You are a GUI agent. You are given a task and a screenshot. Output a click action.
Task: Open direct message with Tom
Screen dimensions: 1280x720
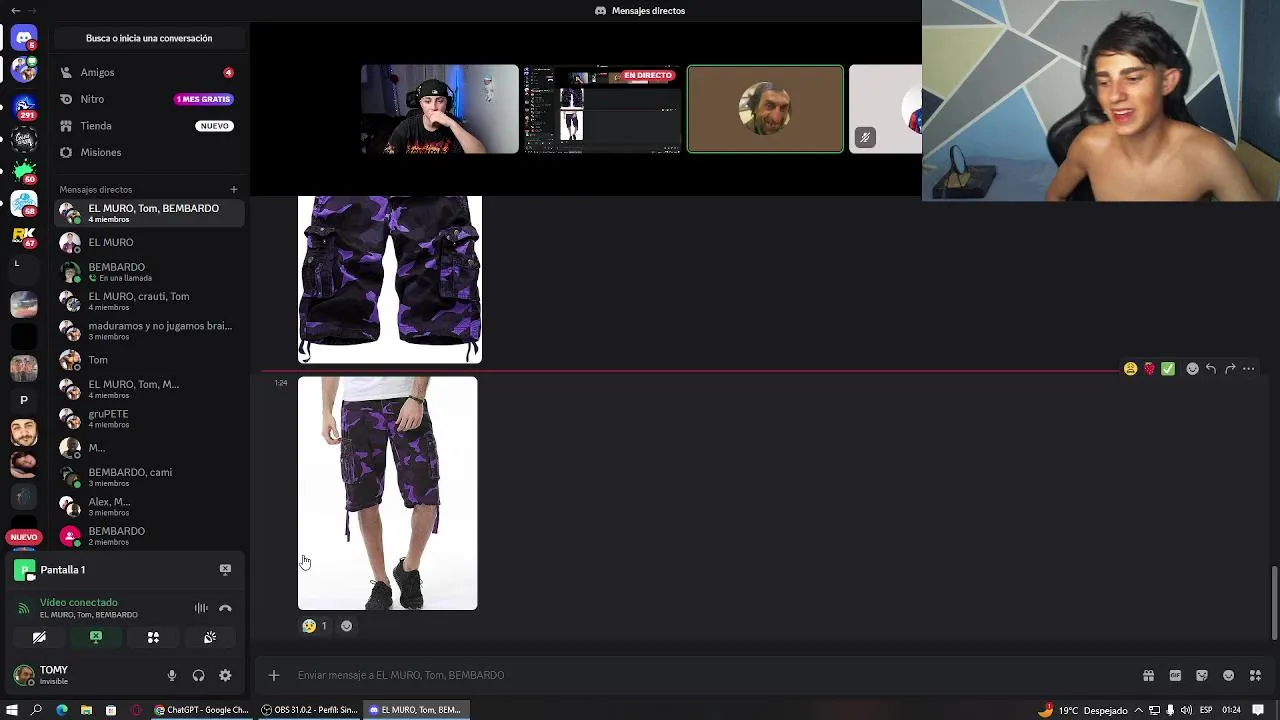tap(149, 360)
